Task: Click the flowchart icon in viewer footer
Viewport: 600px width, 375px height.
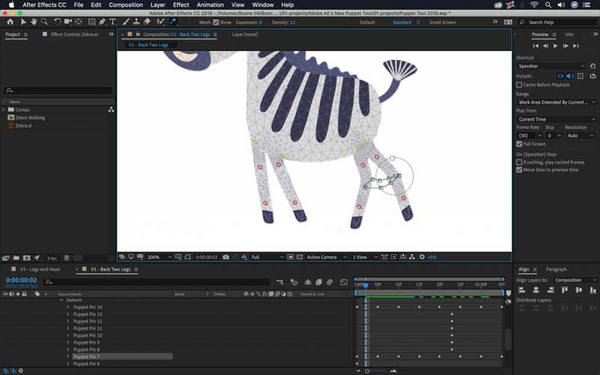Action: point(412,257)
